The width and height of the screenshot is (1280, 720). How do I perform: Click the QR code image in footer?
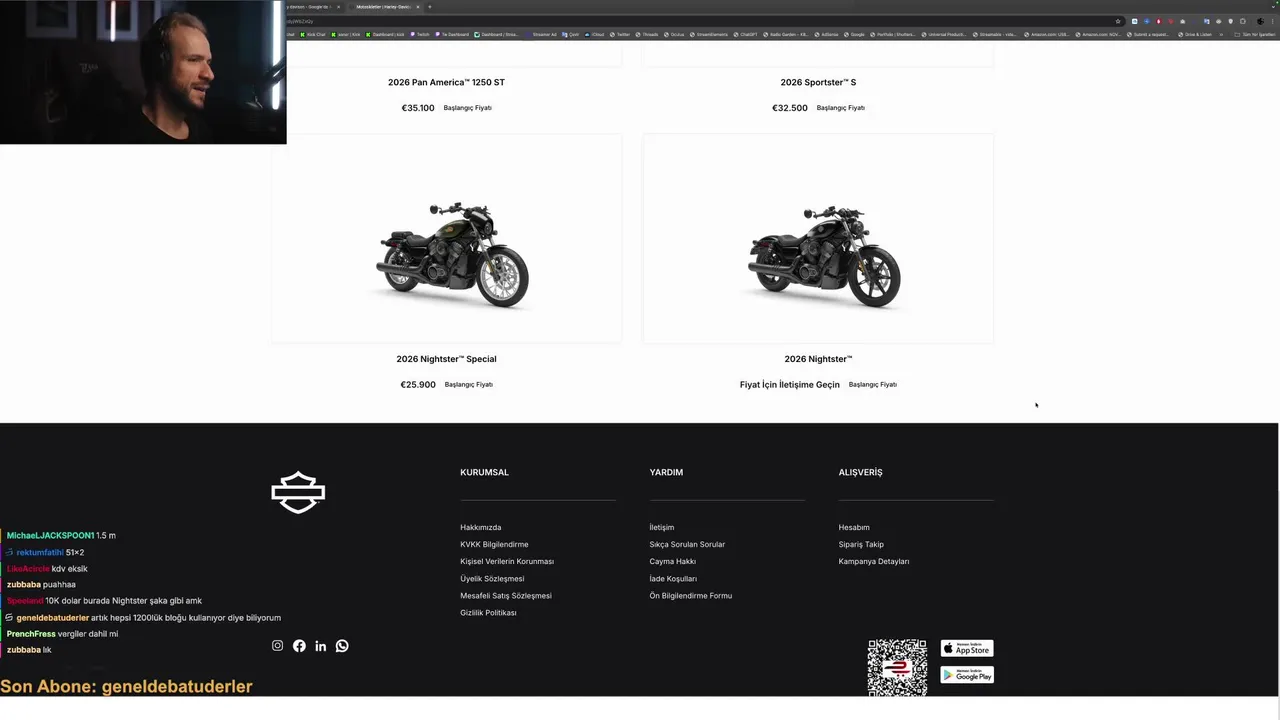(897, 667)
